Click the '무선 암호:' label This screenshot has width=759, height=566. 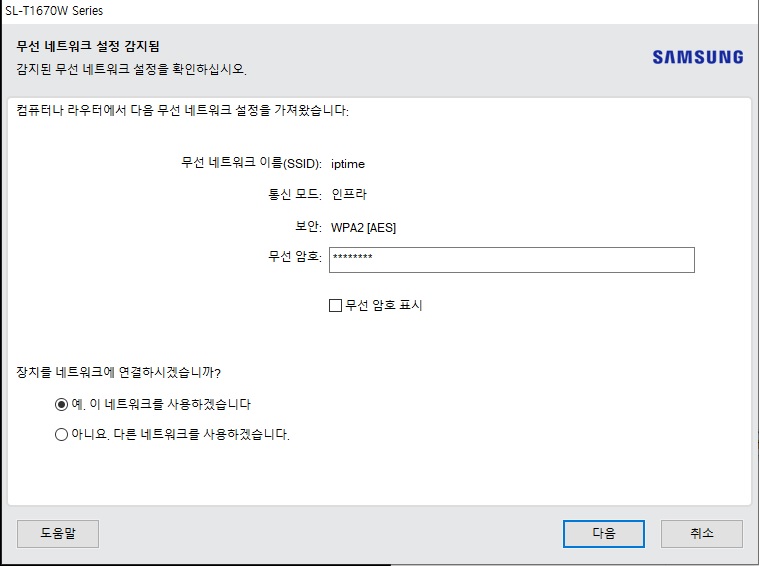295,256
